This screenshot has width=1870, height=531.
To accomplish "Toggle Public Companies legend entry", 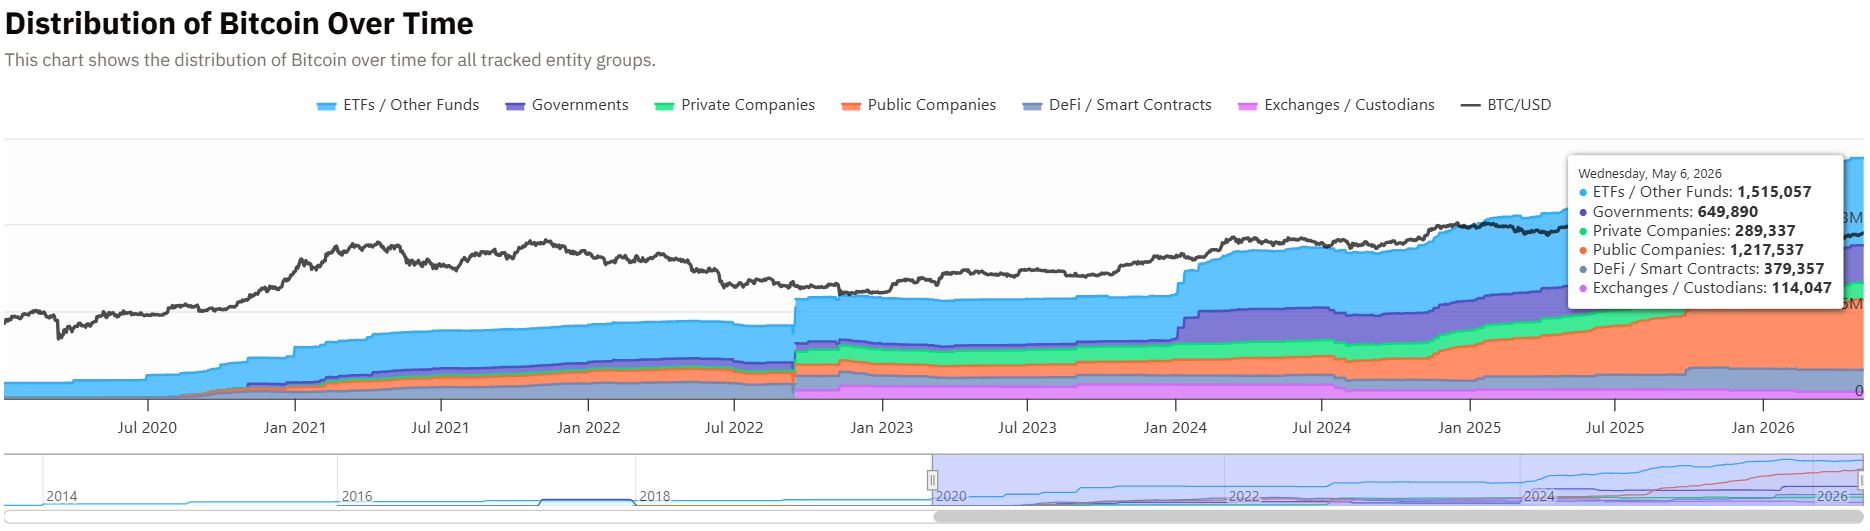I will [x=919, y=105].
